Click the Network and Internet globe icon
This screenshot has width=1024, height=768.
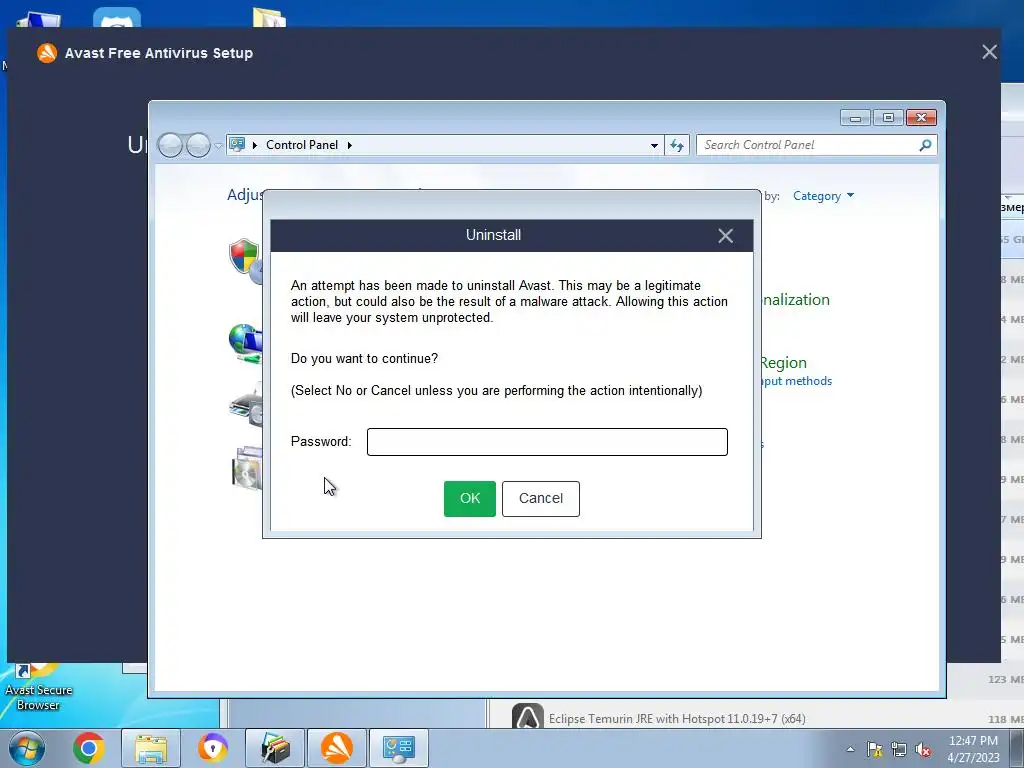click(x=246, y=343)
